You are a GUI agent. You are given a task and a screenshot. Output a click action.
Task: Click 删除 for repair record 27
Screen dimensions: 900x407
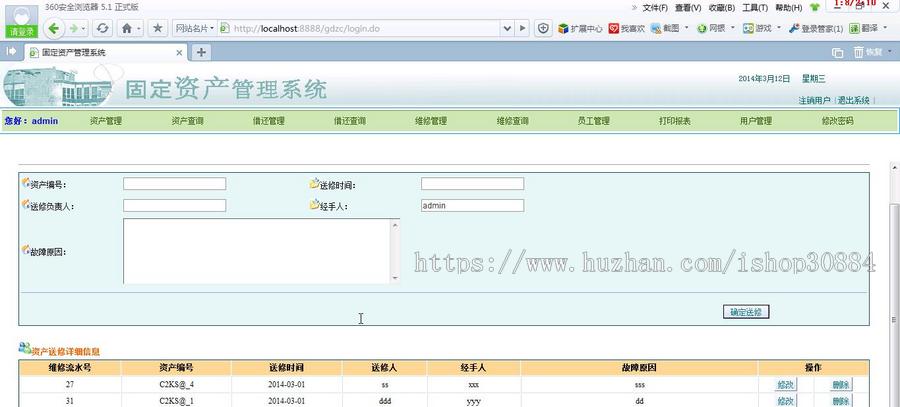840,385
